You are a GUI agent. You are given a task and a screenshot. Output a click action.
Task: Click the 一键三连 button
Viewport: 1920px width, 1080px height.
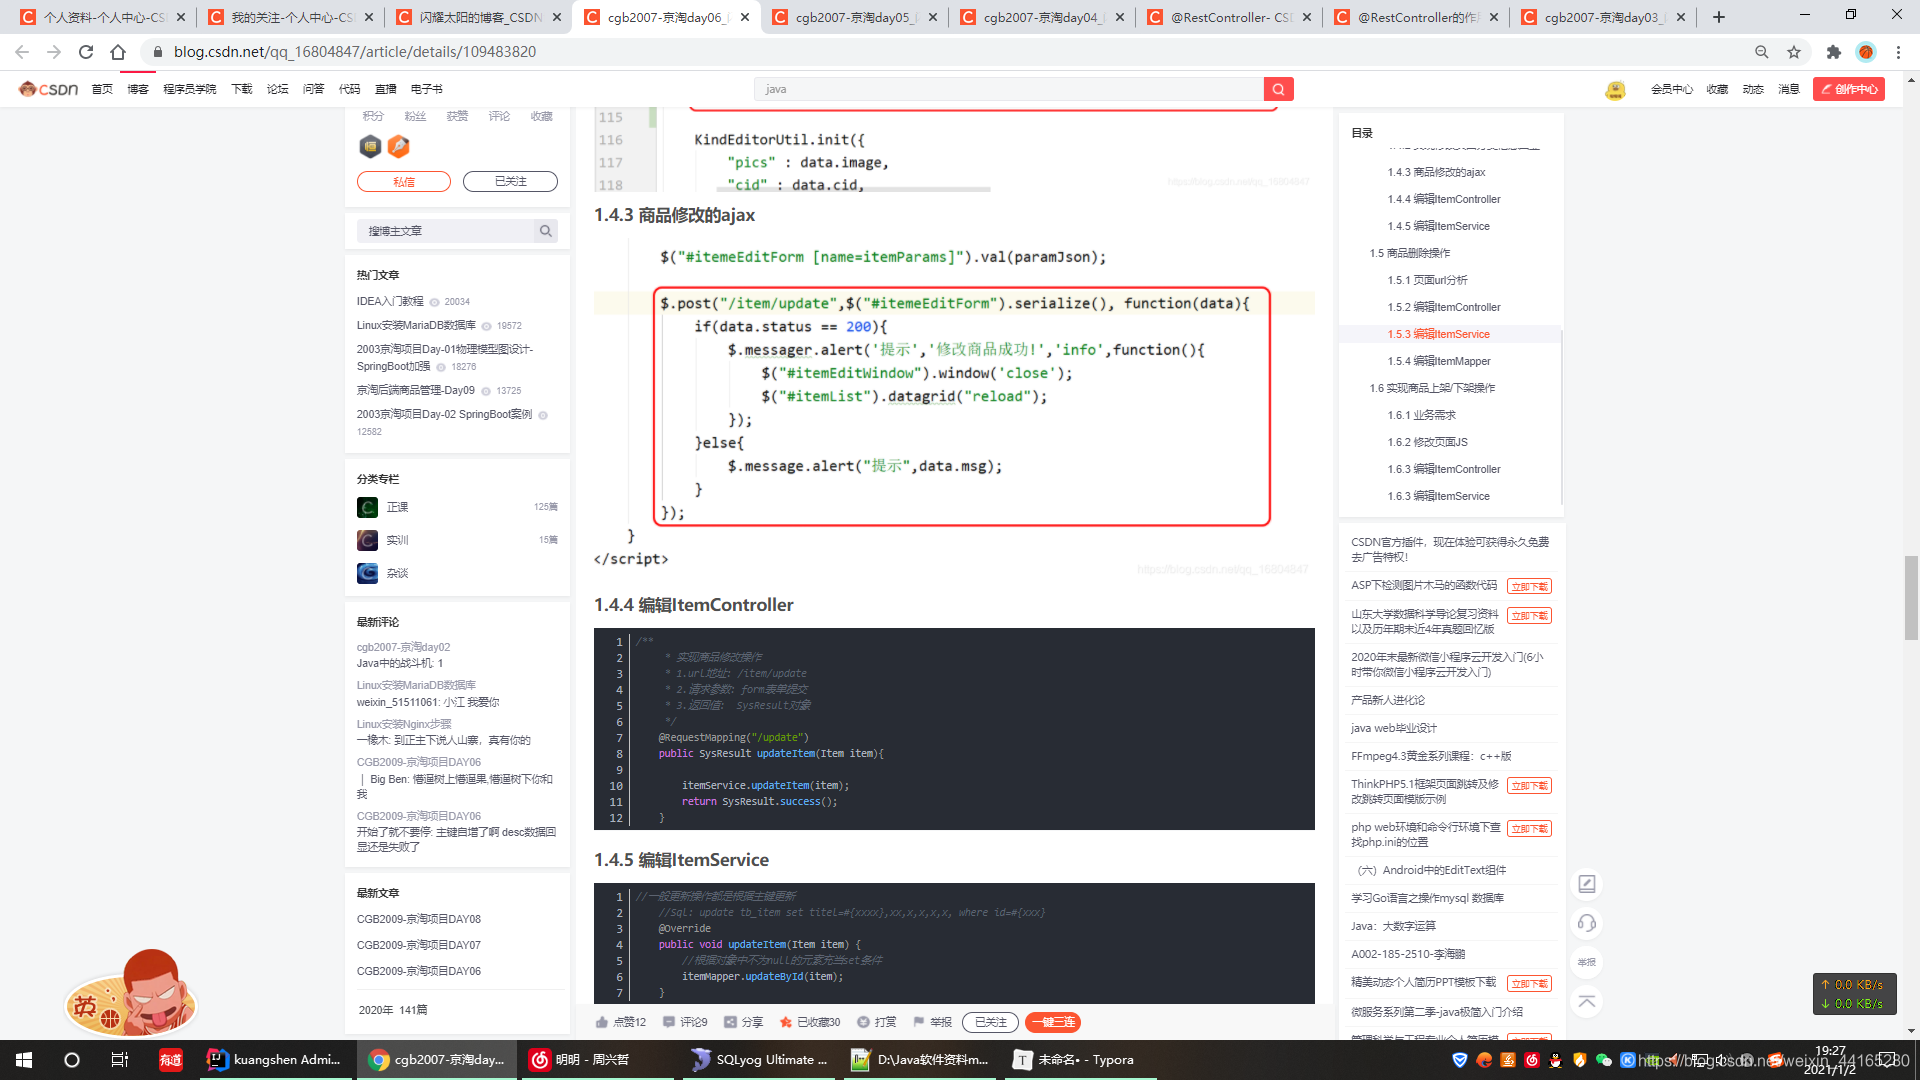click(1053, 1022)
